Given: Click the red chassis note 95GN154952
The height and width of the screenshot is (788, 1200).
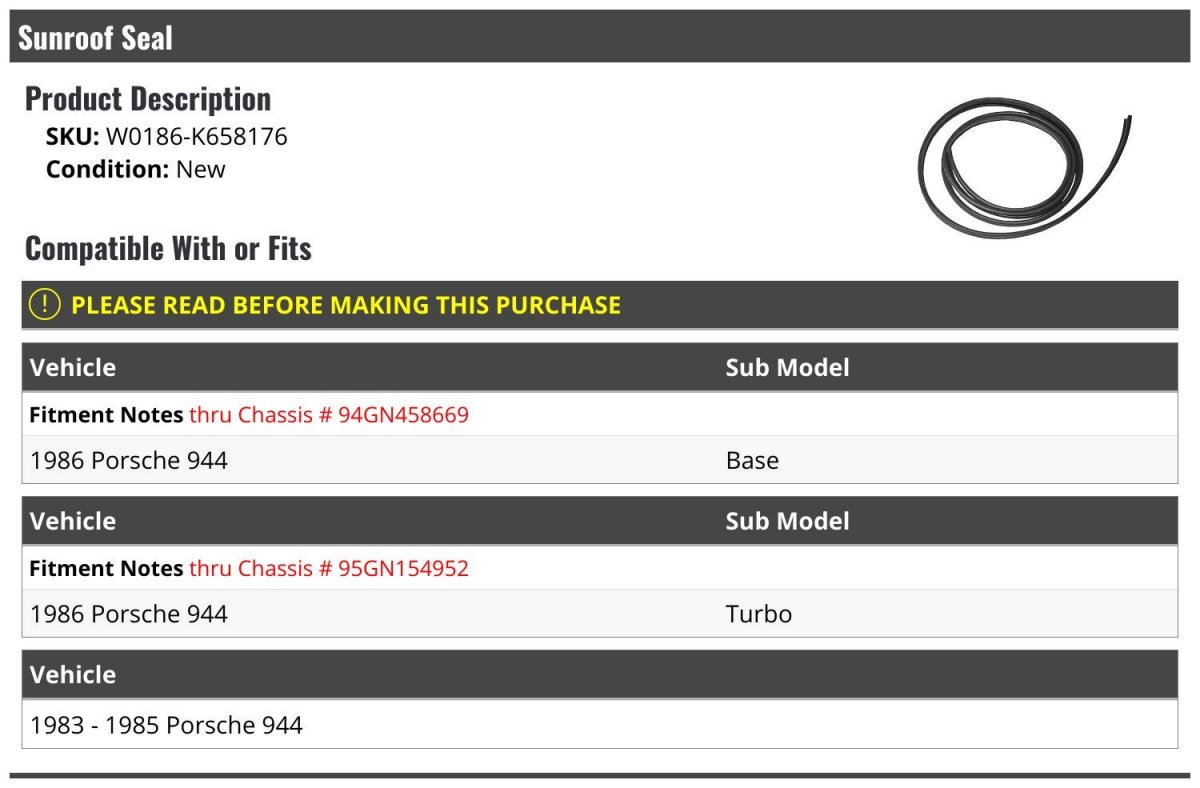Looking at the screenshot, I should point(329,568).
